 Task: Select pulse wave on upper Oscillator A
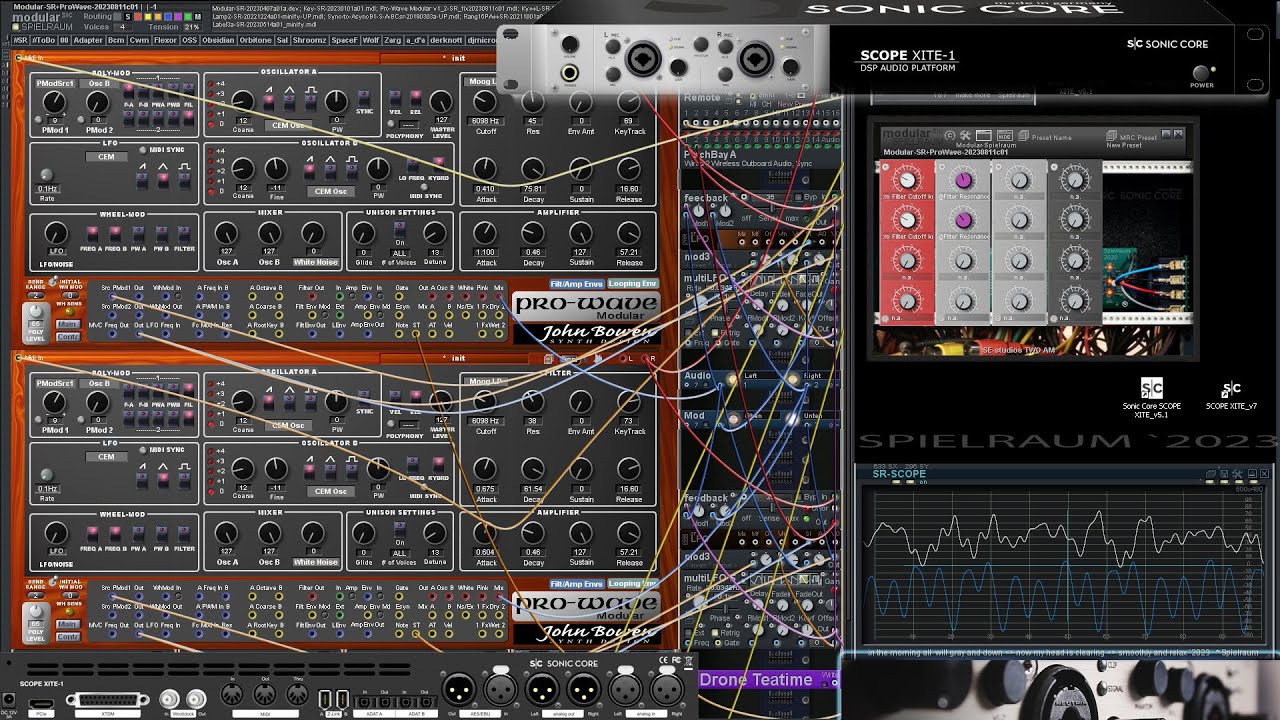[311, 101]
